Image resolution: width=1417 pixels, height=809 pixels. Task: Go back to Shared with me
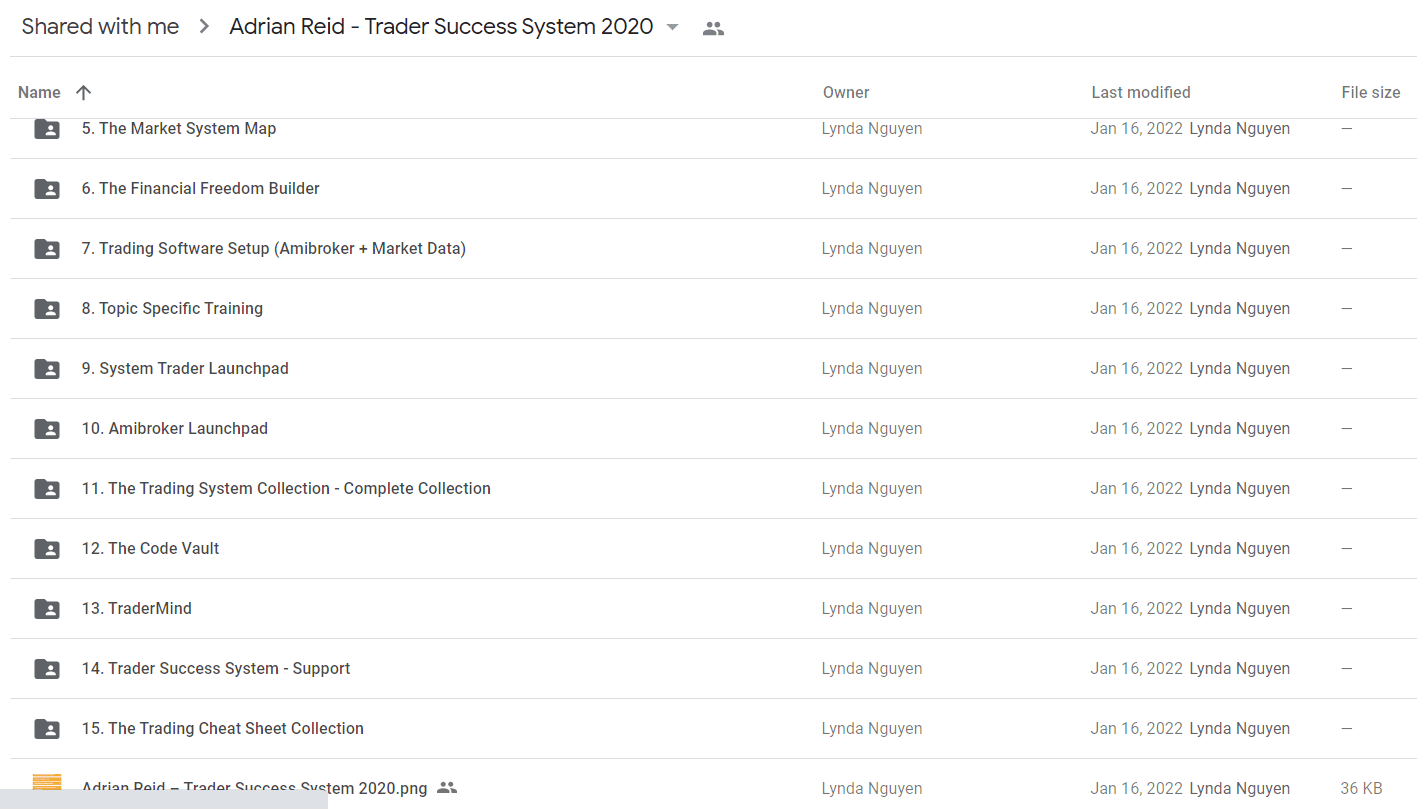[x=100, y=27]
